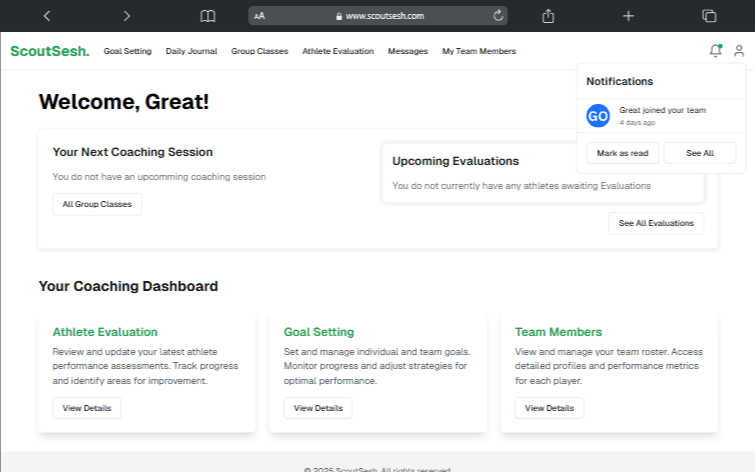Open the Goal Setting menu item
This screenshot has width=755, height=472.
[127, 51]
